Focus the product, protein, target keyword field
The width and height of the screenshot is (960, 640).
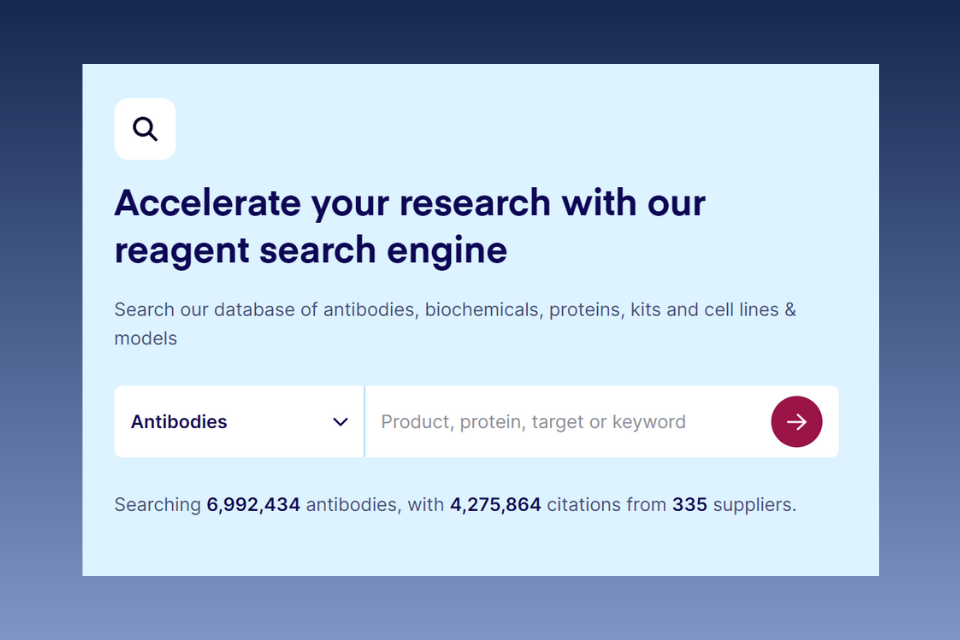point(566,421)
